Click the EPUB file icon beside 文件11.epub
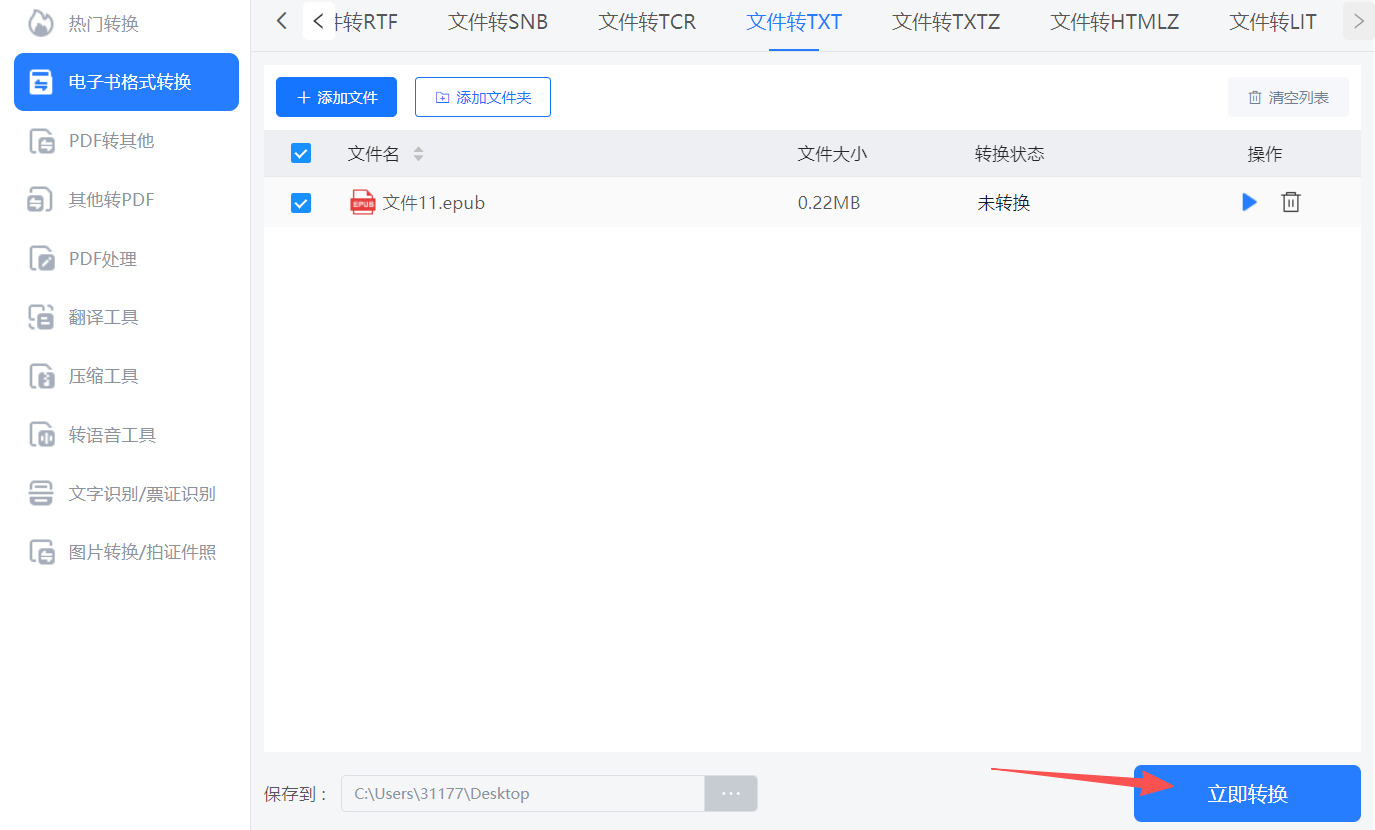The height and width of the screenshot is (830, 1375). click(362, 202)
